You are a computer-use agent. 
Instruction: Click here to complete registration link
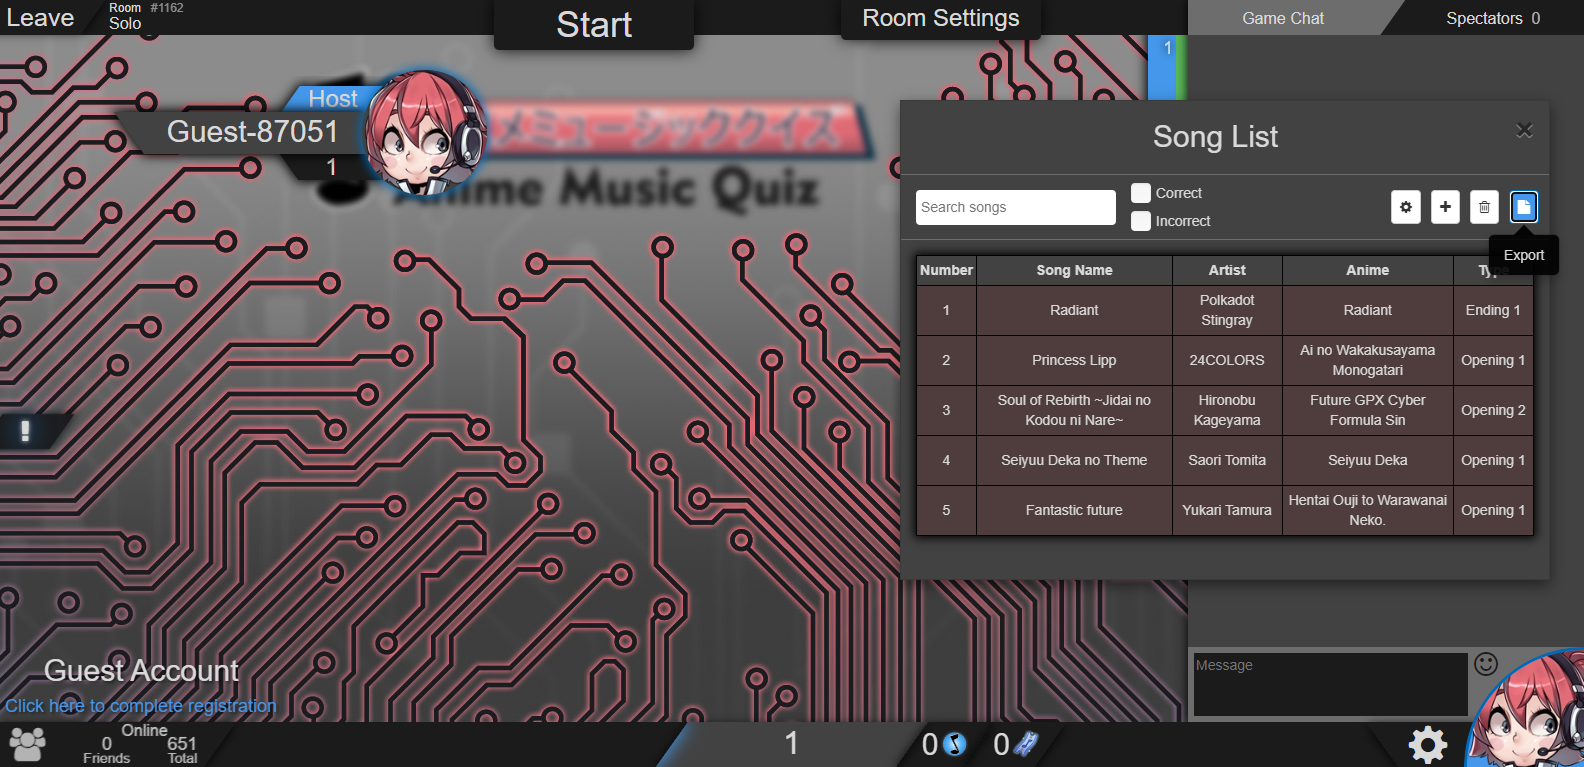pyautogui.click(x=141, y=706)
